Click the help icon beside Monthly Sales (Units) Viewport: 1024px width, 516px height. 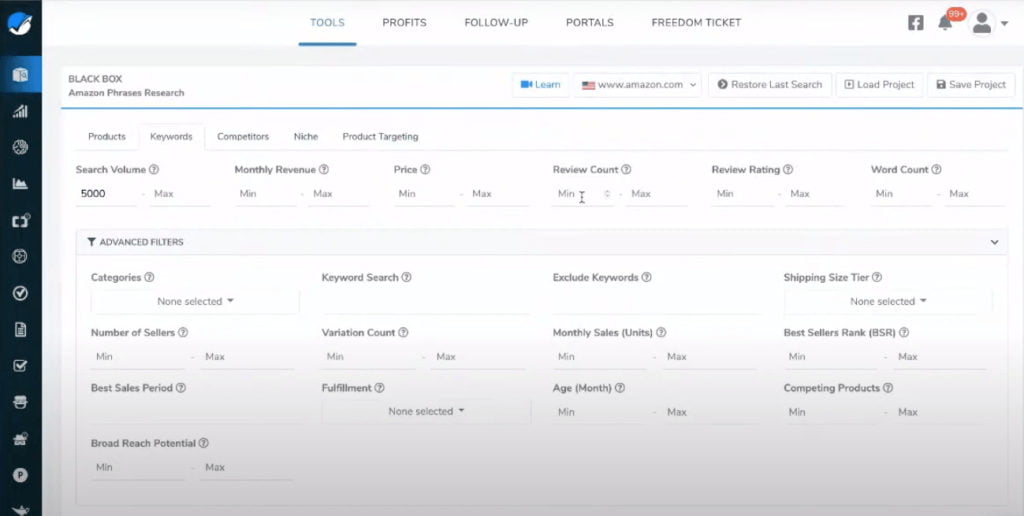[661, 332]
